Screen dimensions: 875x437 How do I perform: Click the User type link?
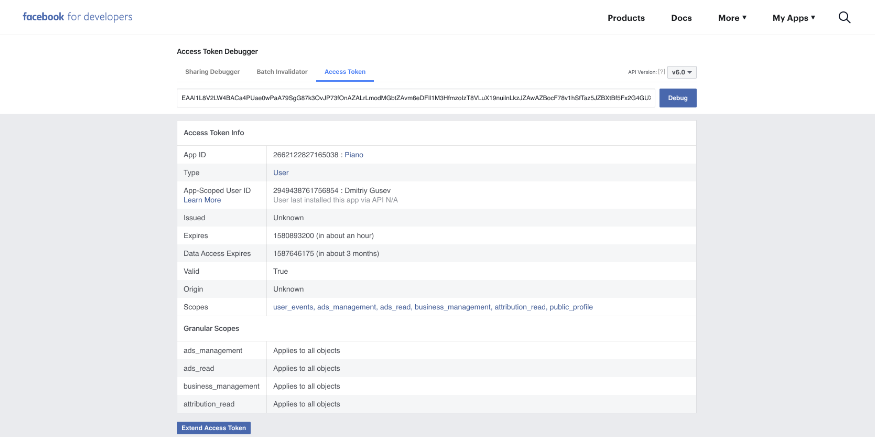pyautogui.click(x=281, y=172)
